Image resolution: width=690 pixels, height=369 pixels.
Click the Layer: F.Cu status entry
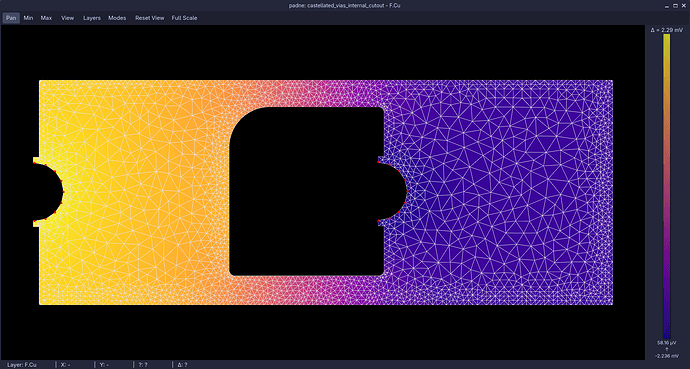point(22,365)
